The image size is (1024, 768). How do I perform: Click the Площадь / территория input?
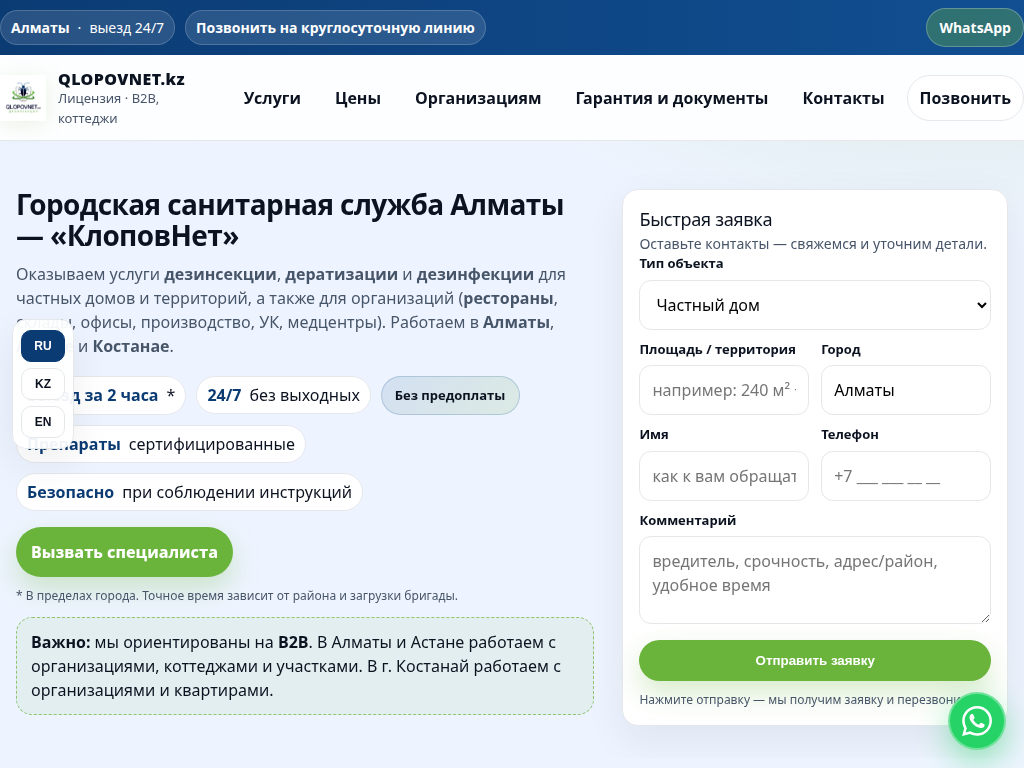(723, 390)
